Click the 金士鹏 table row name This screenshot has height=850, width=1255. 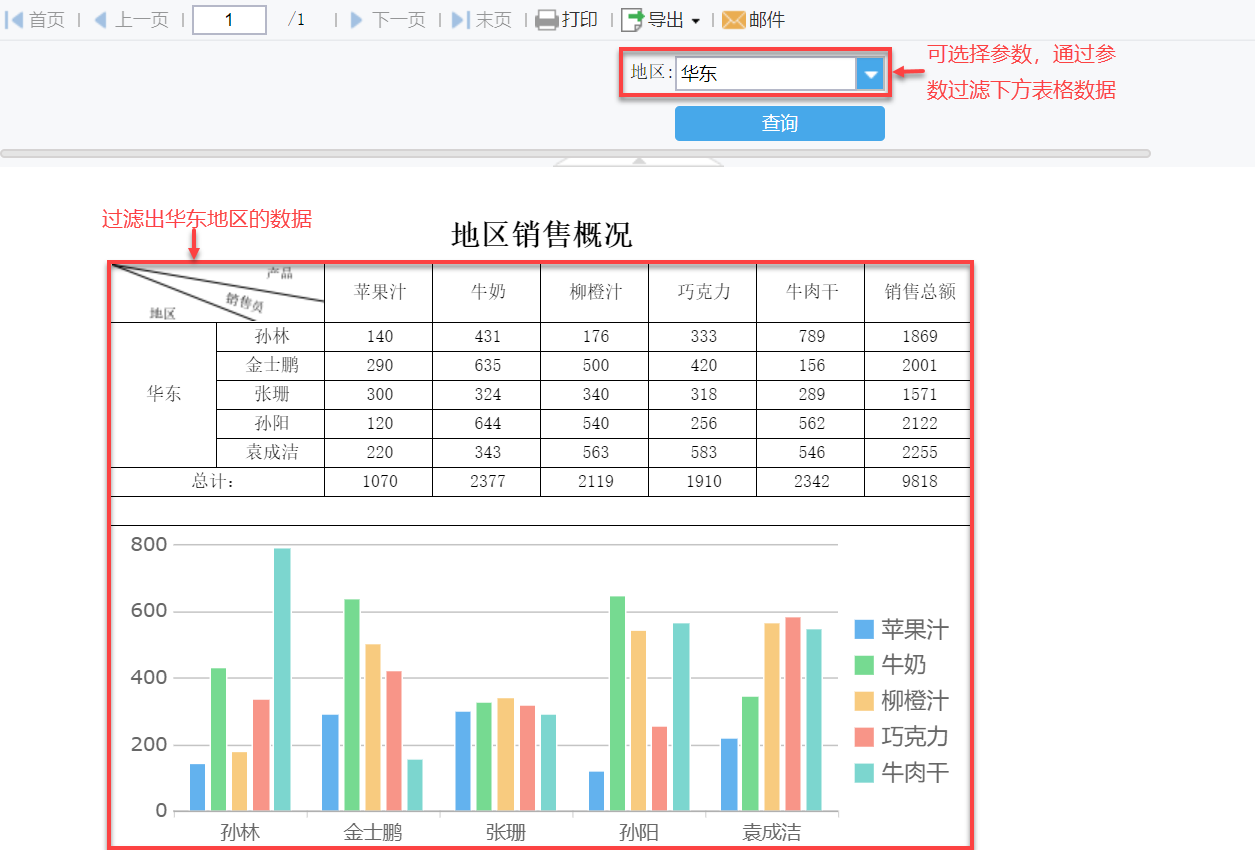click(271, 365)
